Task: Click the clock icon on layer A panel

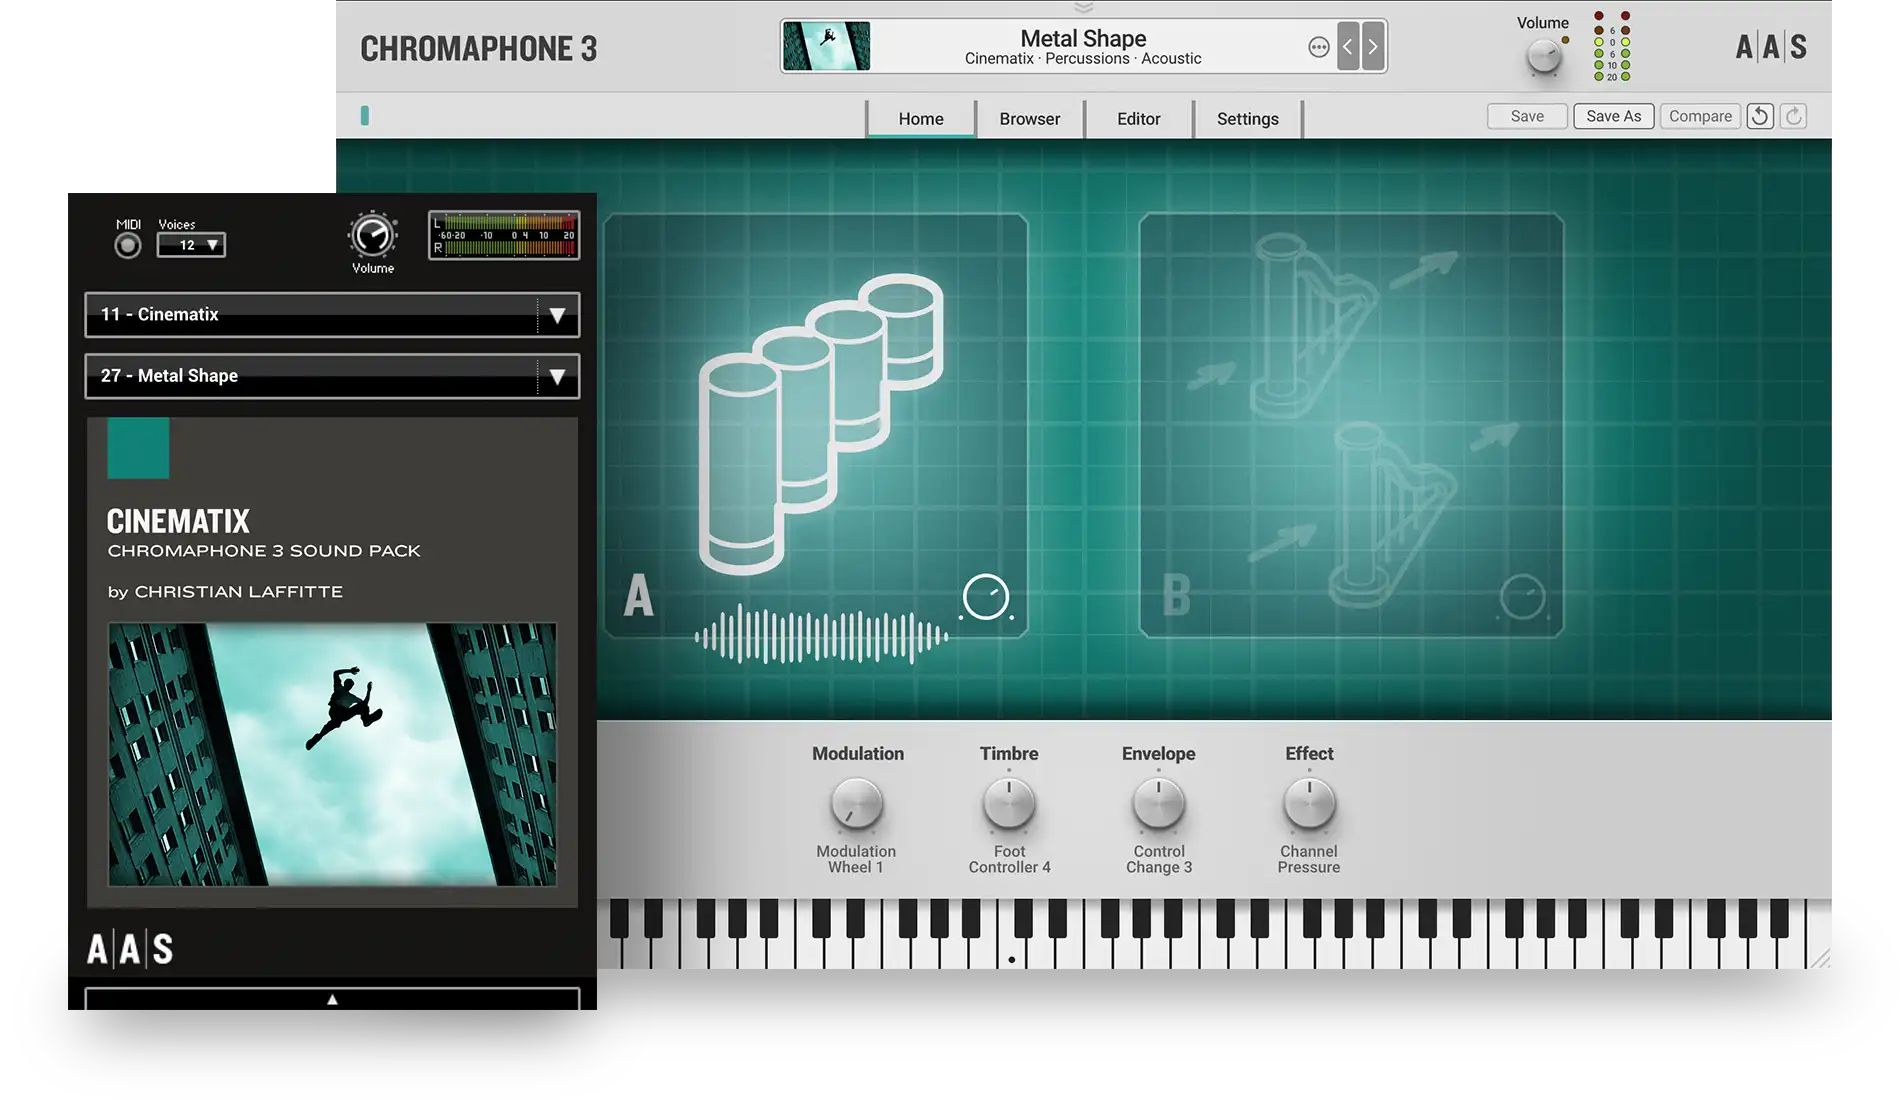Action: tap(985, 596)
